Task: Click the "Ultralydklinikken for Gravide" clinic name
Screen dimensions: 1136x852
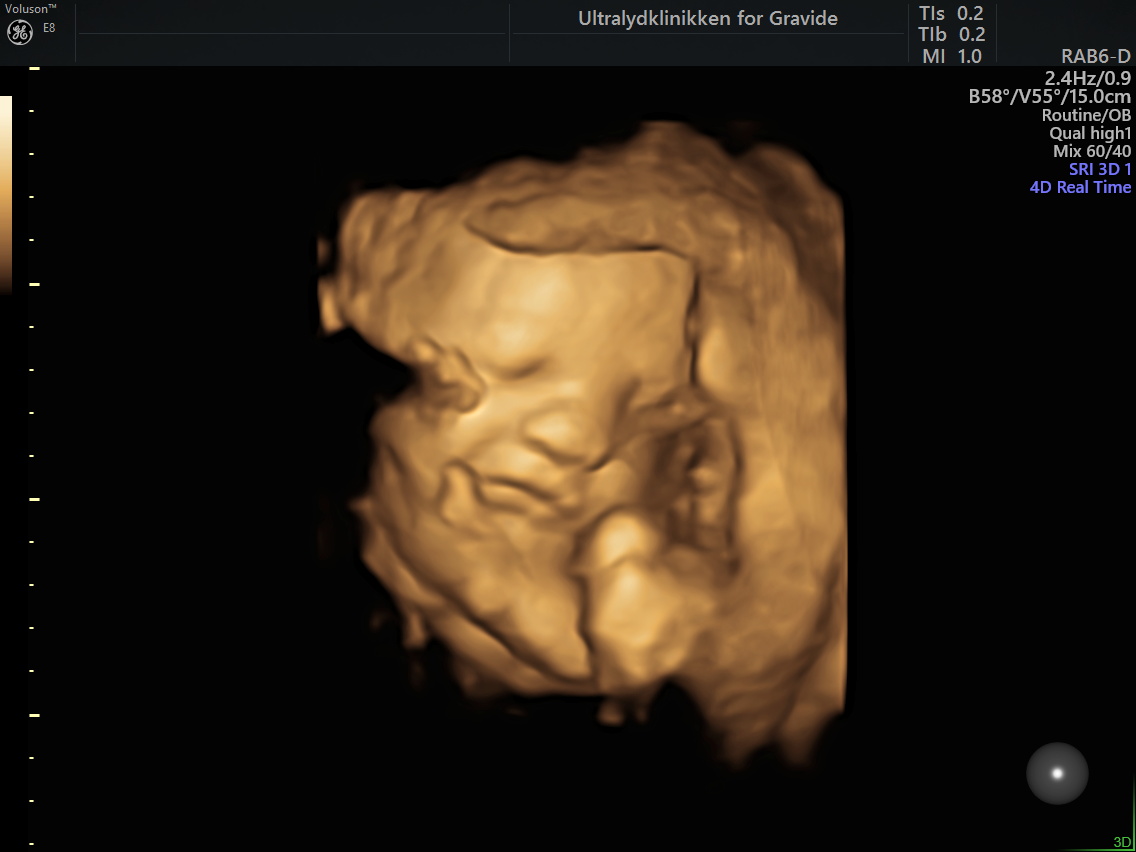Action: (x=708, y=18)
